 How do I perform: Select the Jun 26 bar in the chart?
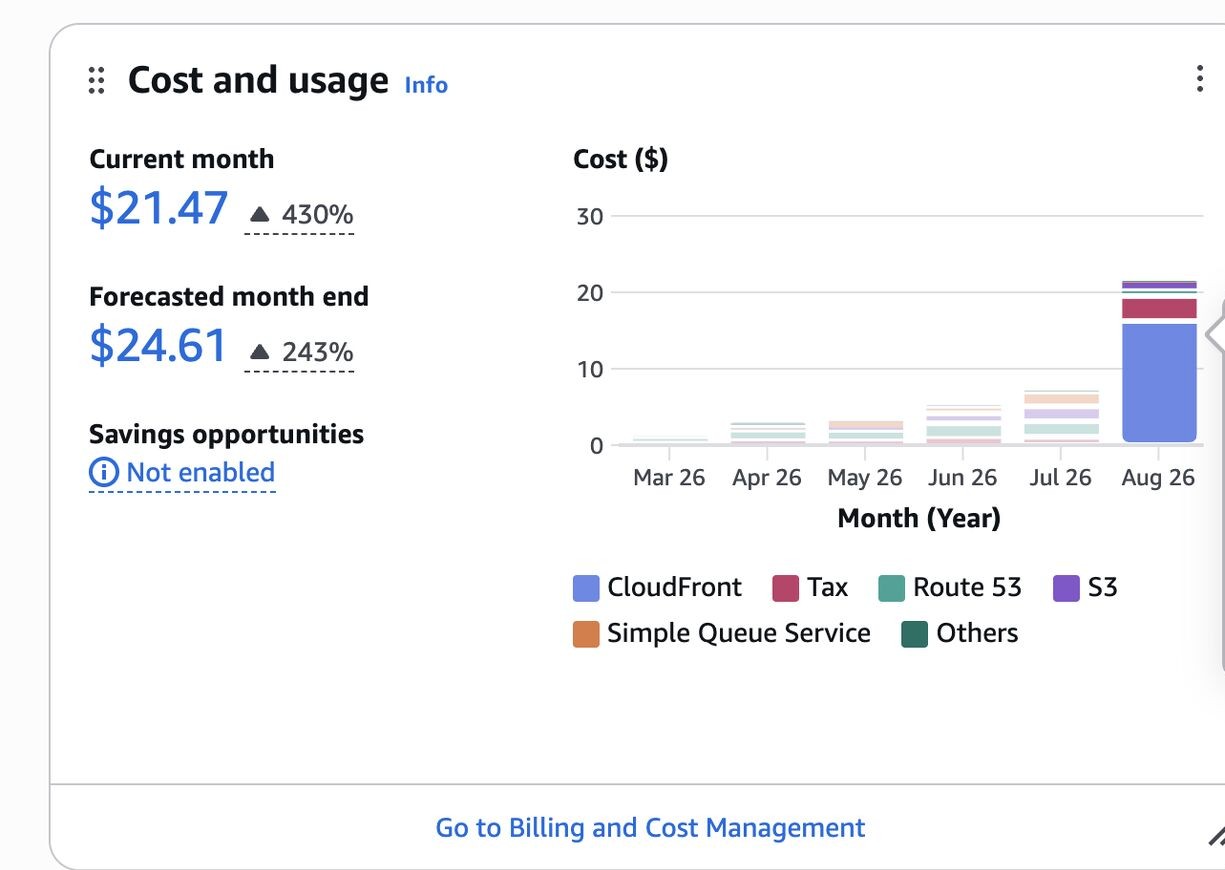click(x=963, y=424)
